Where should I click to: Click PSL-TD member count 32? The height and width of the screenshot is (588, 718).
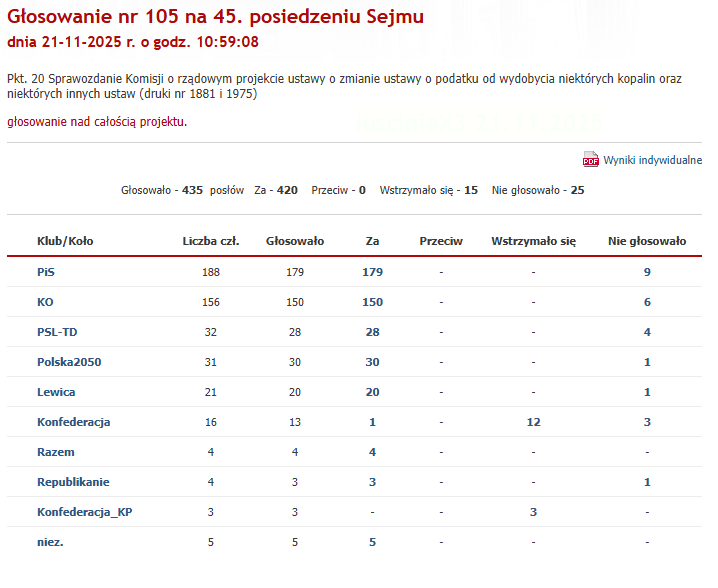click(211, 332)
